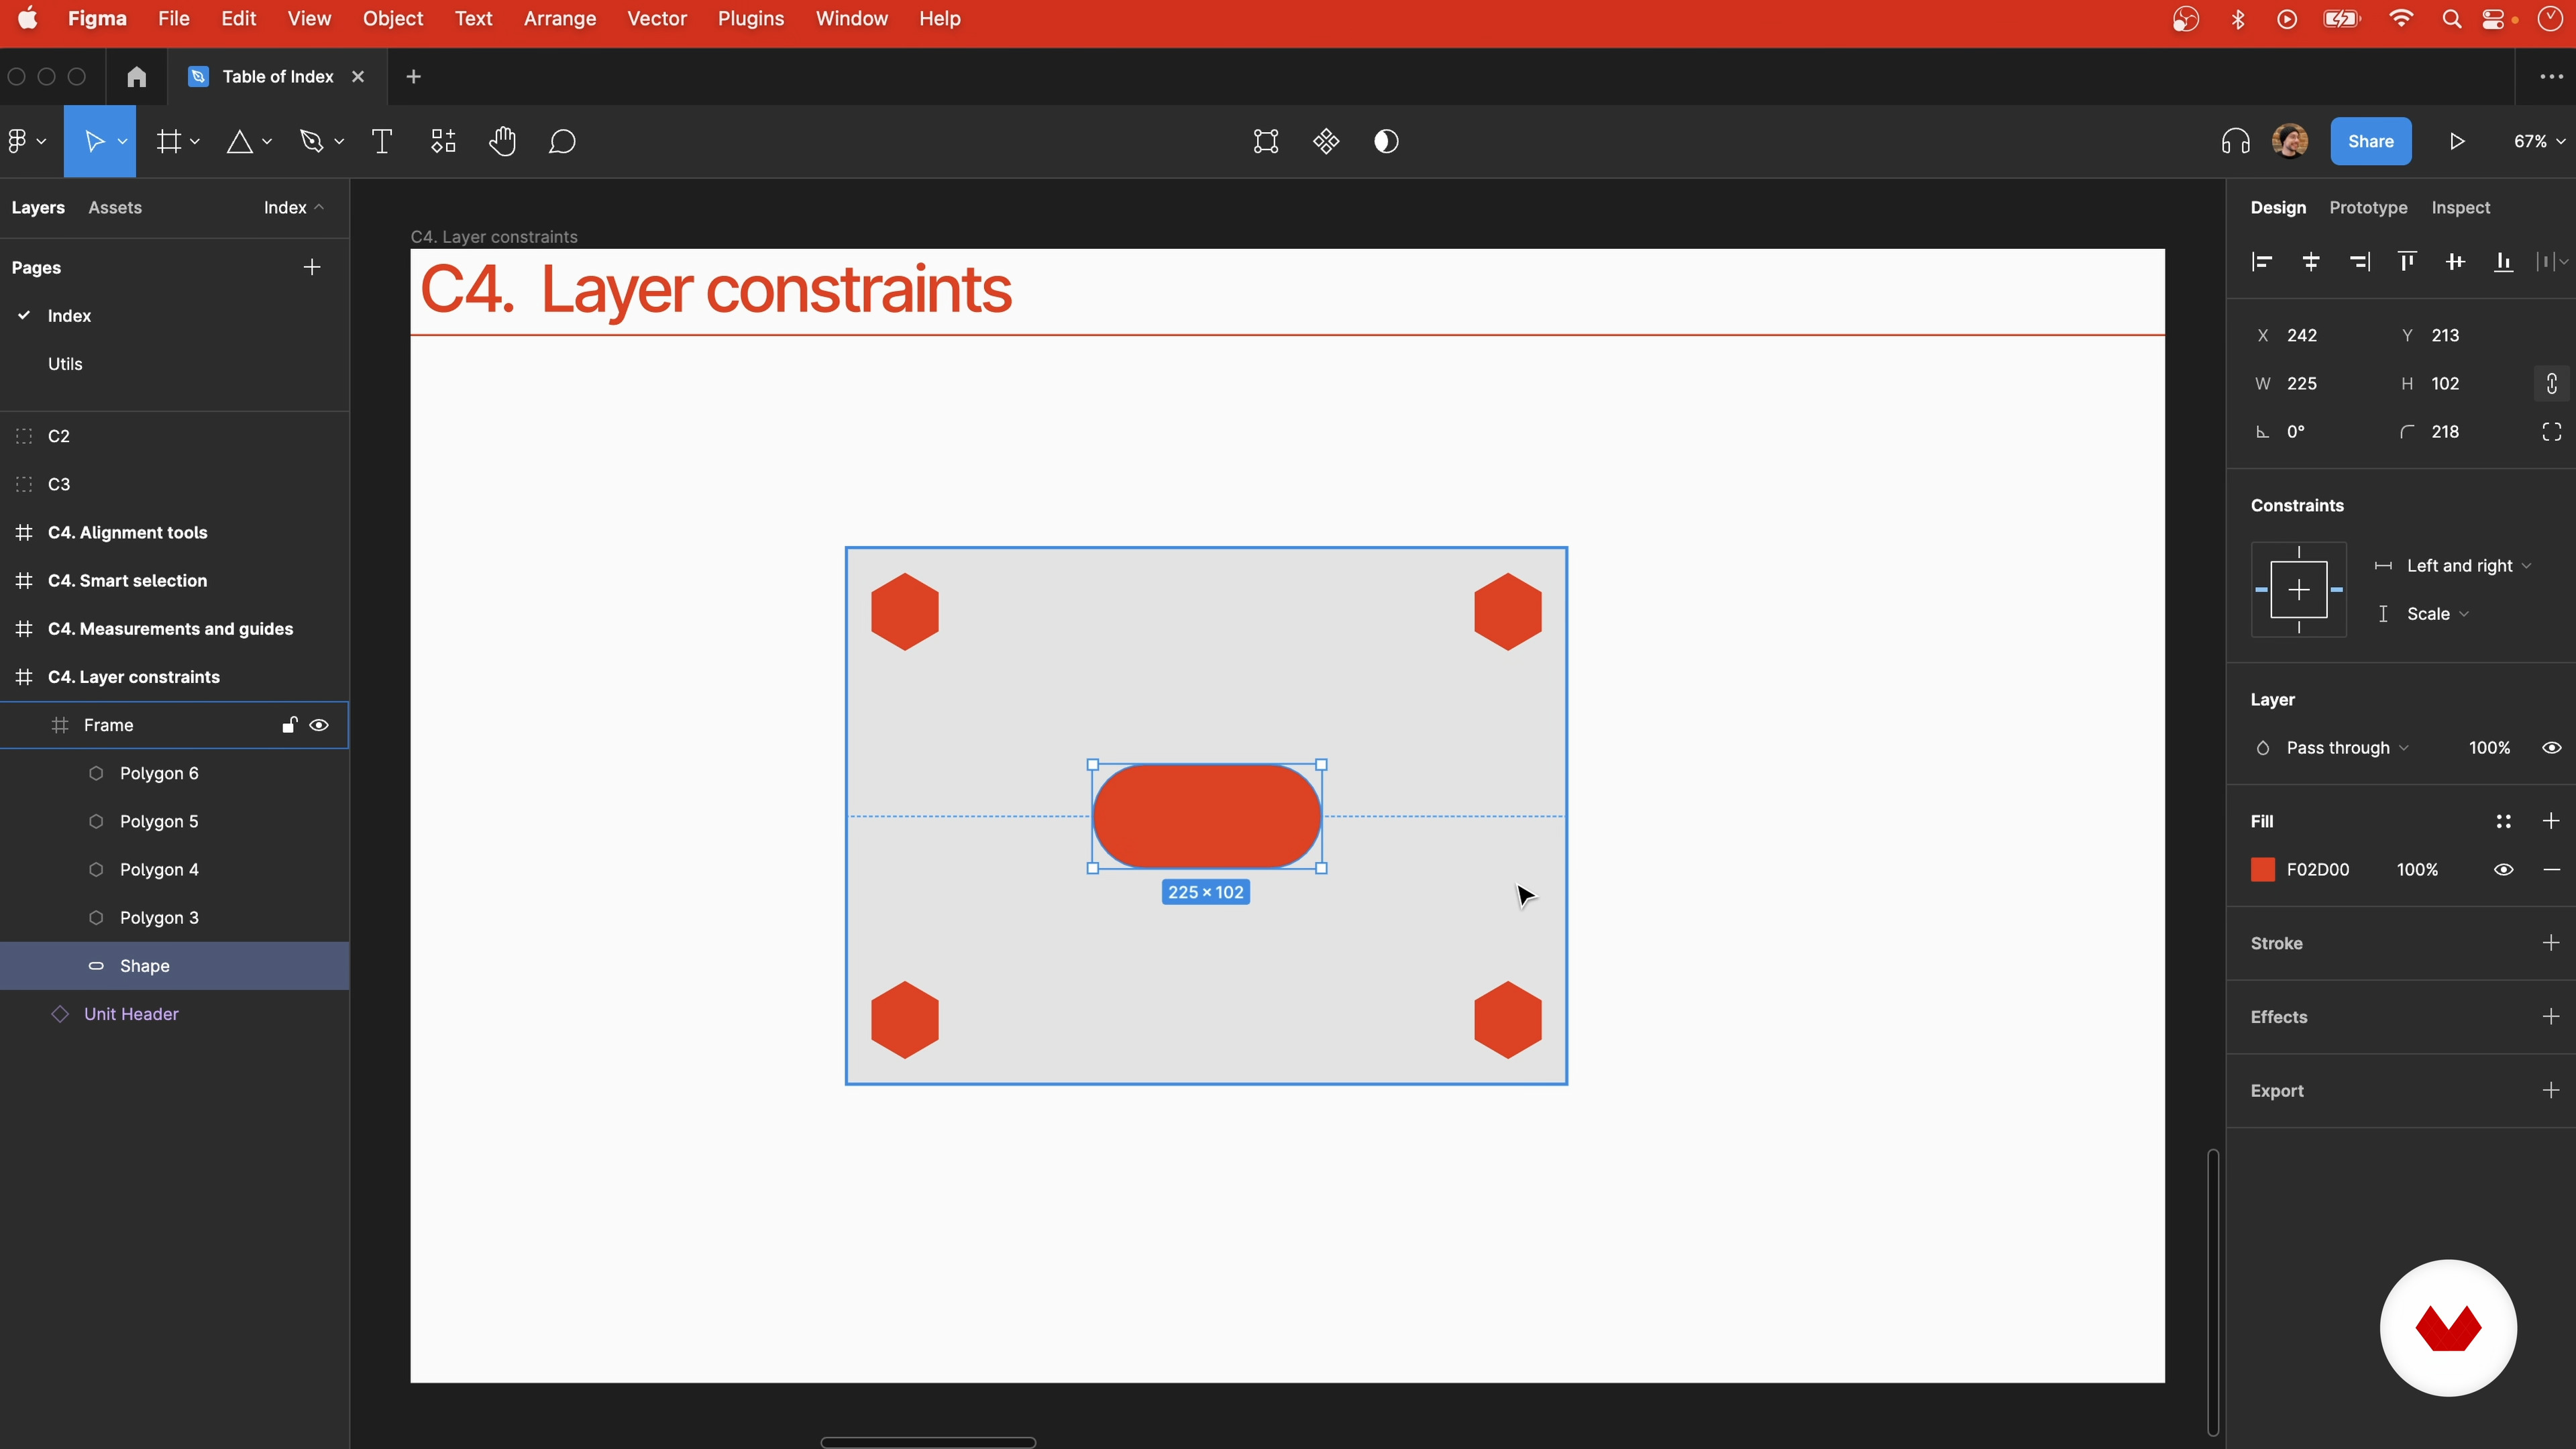Add an Effect with plus button
2576x1449 pixels.
click(2551, 1017)
